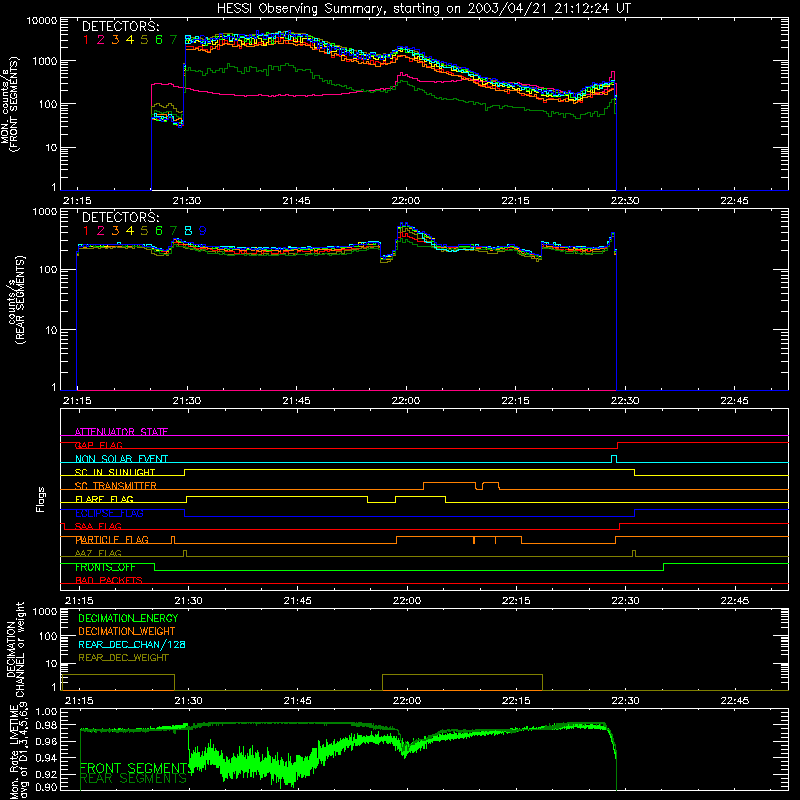
Task: Click the DECIMATION CHANNEL or weight axis title
Action: tap(15, 649)
